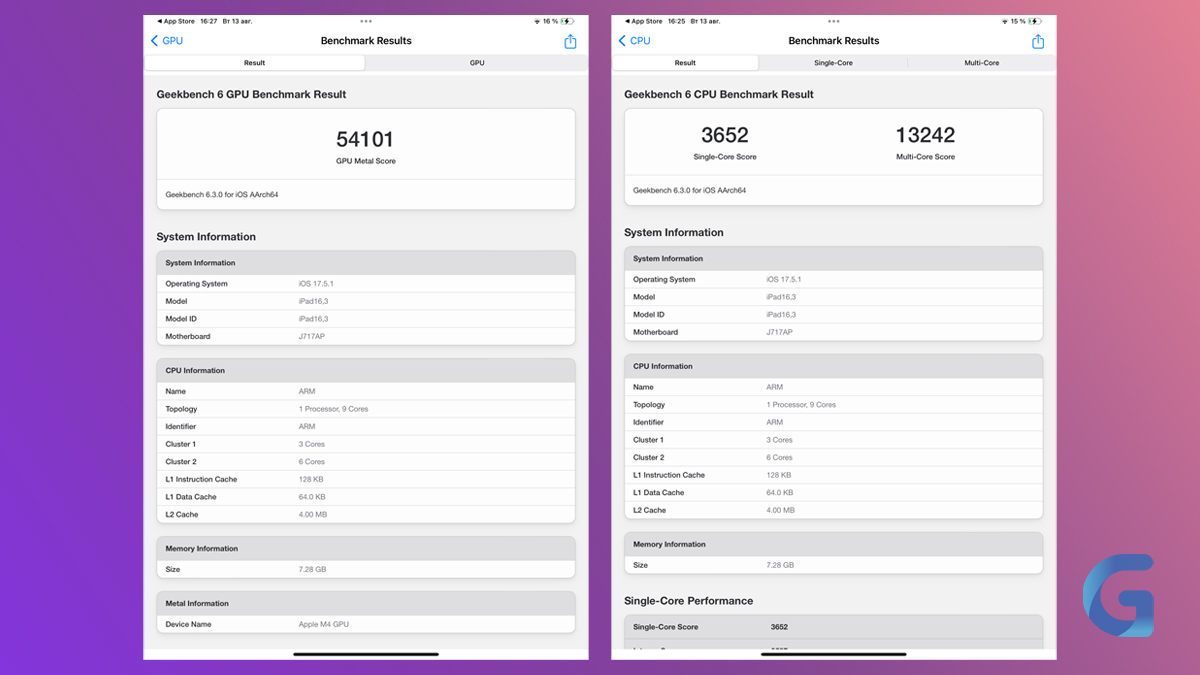Select L2 Cache row in GPU window
The image size is (1200, 675).
[x=366, y=514]
